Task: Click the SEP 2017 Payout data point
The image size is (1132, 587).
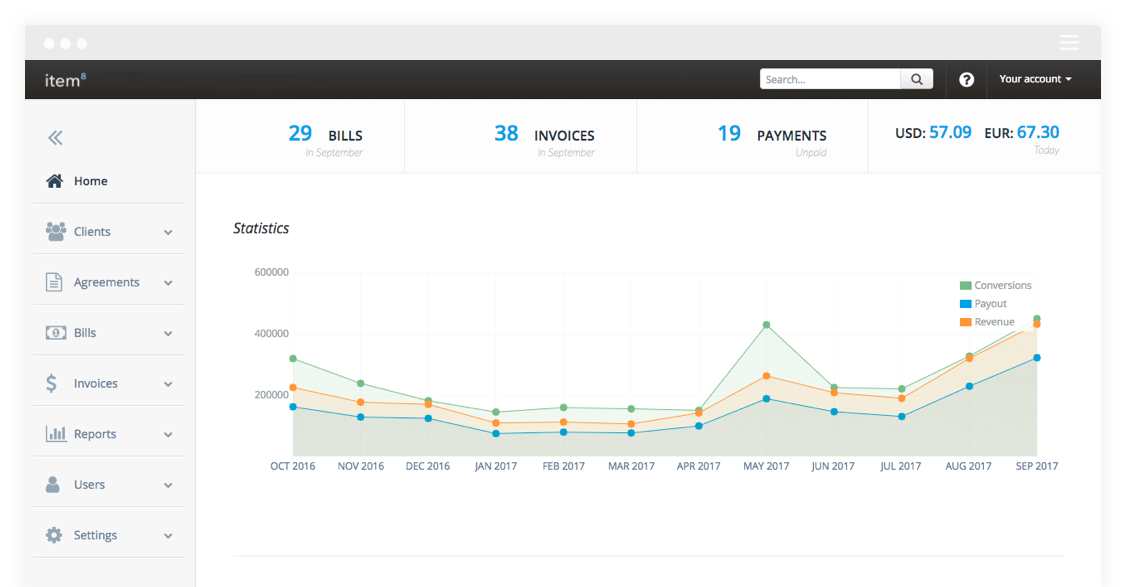Action: (1037, 357)
